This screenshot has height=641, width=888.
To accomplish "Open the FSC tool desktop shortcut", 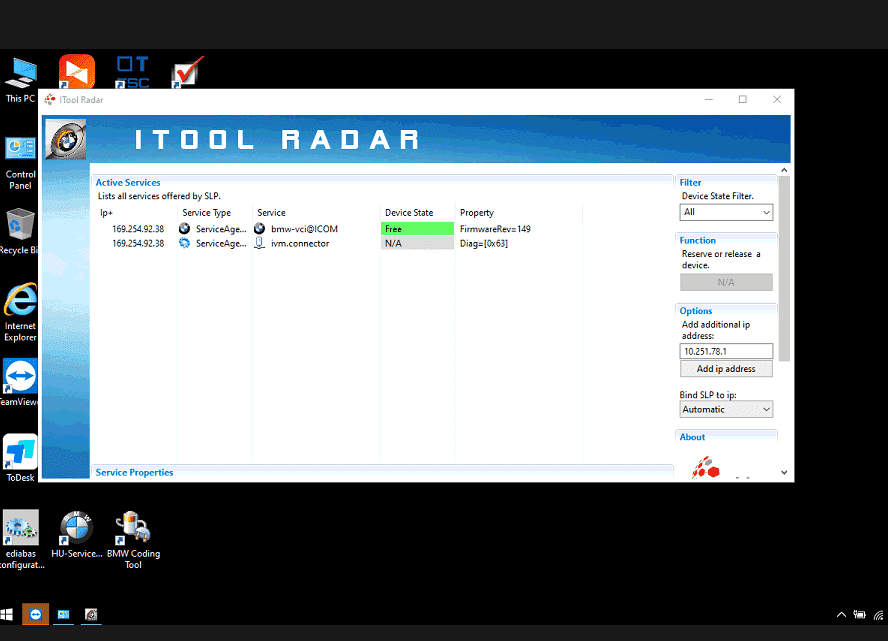I will point(133,71).
